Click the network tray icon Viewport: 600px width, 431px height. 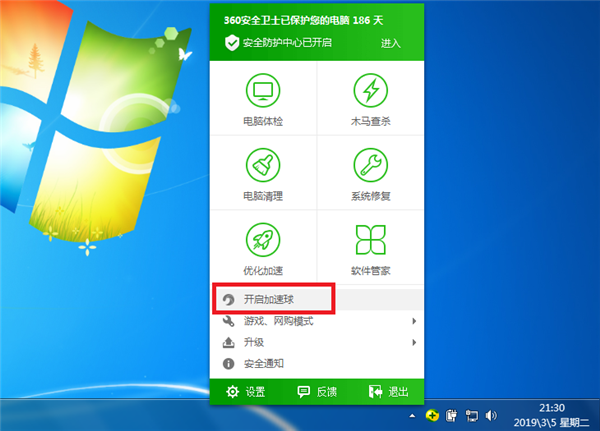pos(471,415)
